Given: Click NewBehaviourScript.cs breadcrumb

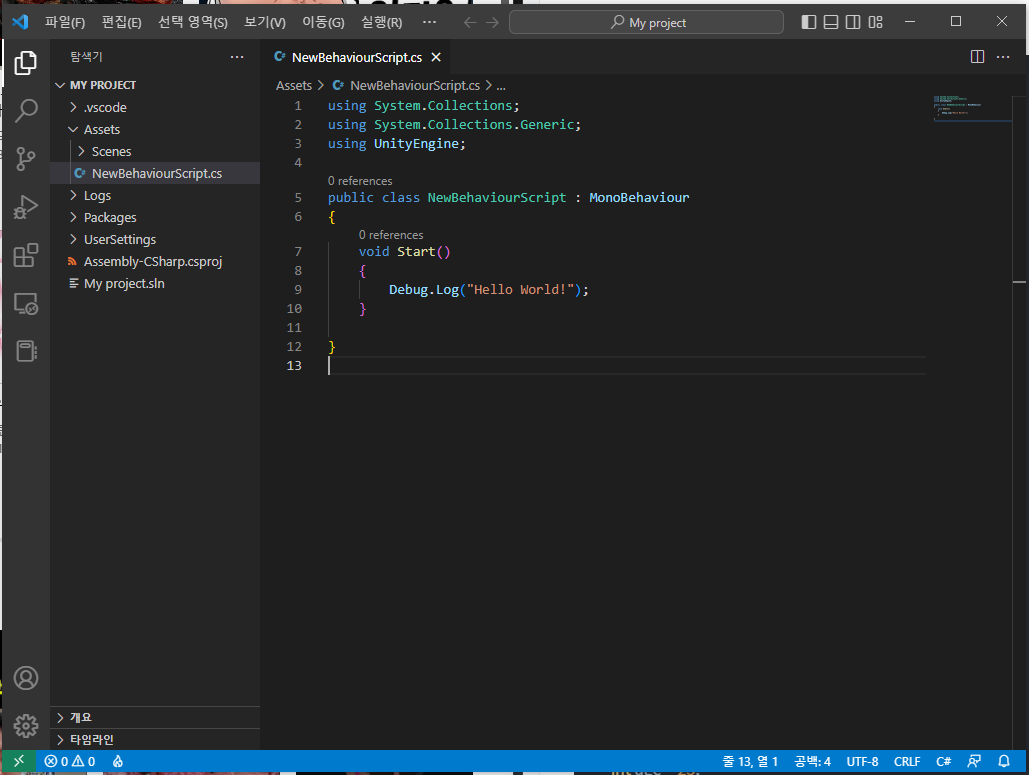Looking at the screenshot, I should coord(406,85).
